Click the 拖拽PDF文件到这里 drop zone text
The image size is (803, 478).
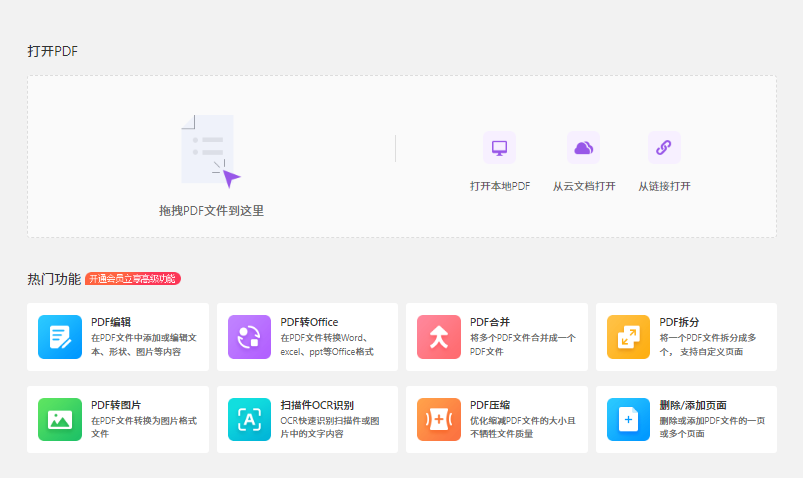point(211,211)
